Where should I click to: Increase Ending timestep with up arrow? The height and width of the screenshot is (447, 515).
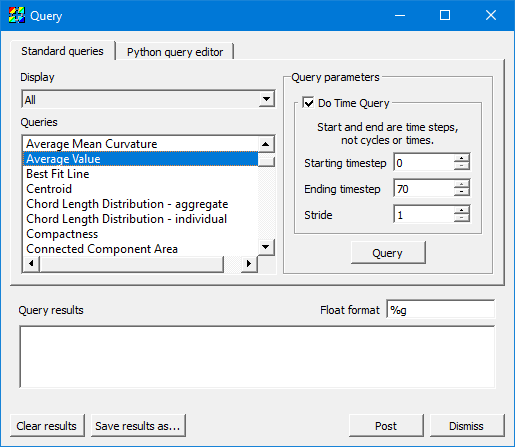tap(462, 185)
